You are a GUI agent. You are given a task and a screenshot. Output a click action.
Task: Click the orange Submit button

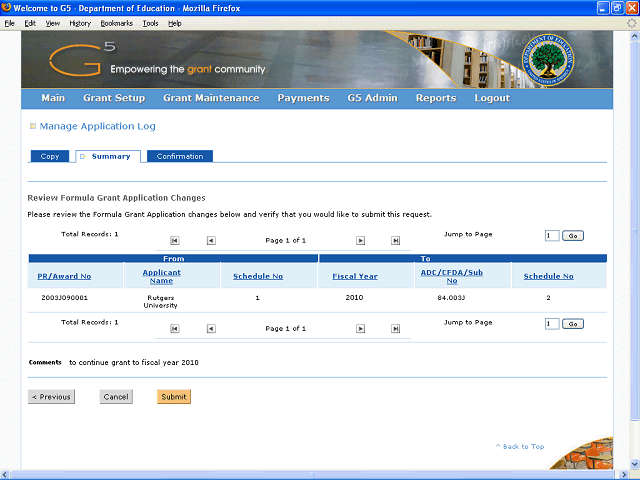coord(174,397)
